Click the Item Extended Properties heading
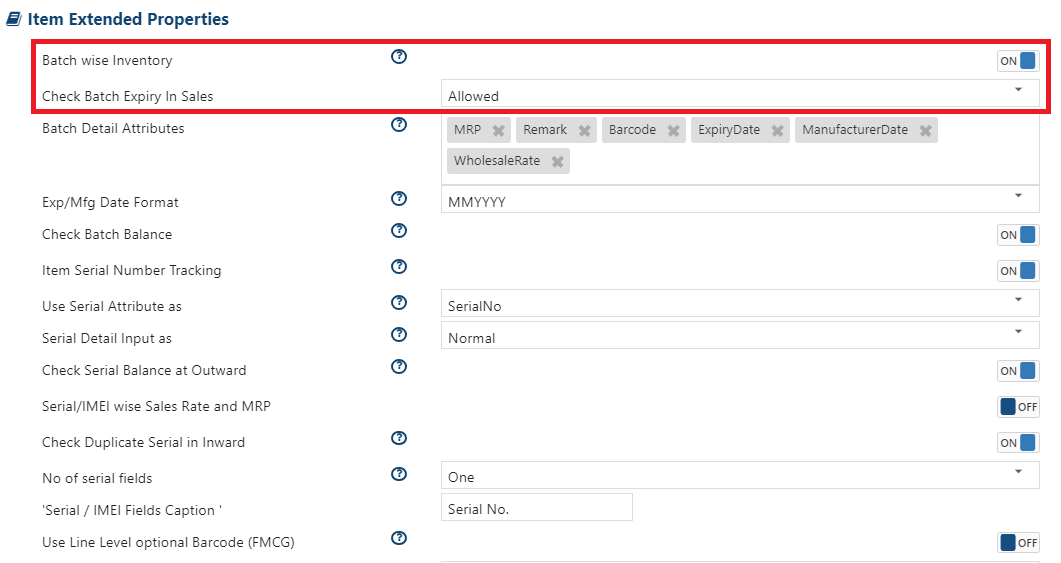Viewport: 1061px width, 563px height. point(128,19)
